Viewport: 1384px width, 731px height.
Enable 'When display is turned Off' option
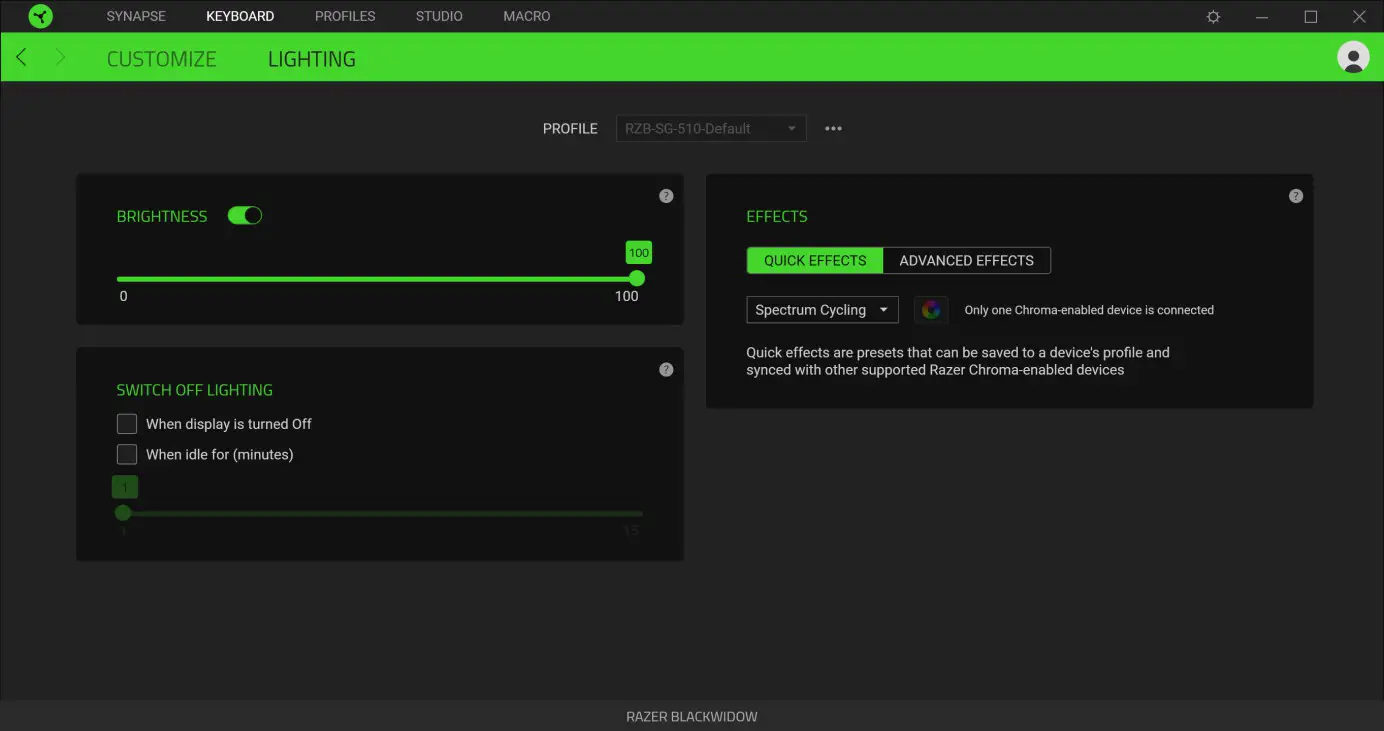click(127, 423)
